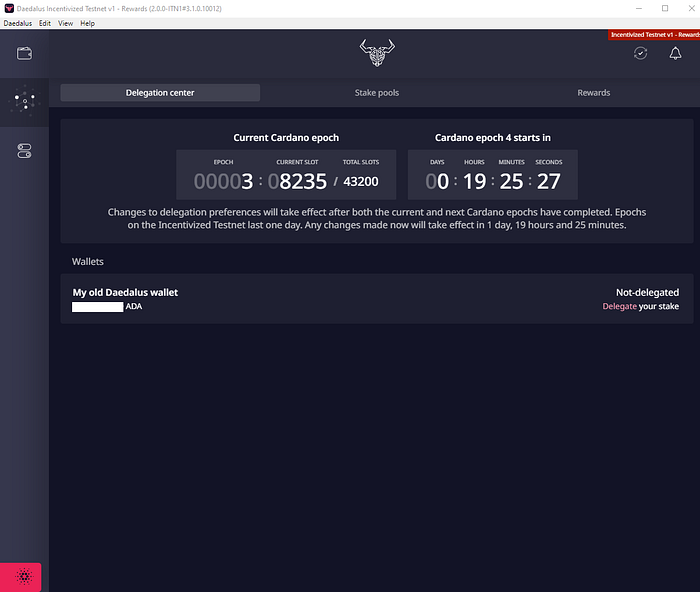Click the node sync status checkmark icon
This screenshot has height=592, width=700.
(640, 54)
